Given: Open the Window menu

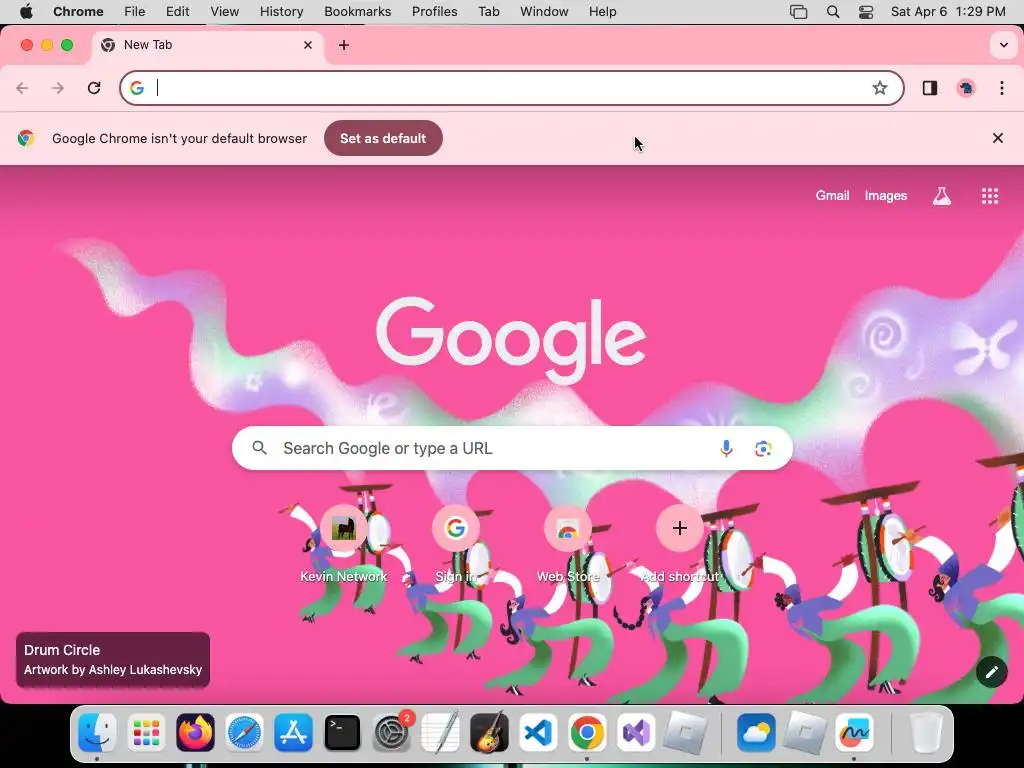Looking at the screenshot, I should pyautogui.click(x=544, y=12).
